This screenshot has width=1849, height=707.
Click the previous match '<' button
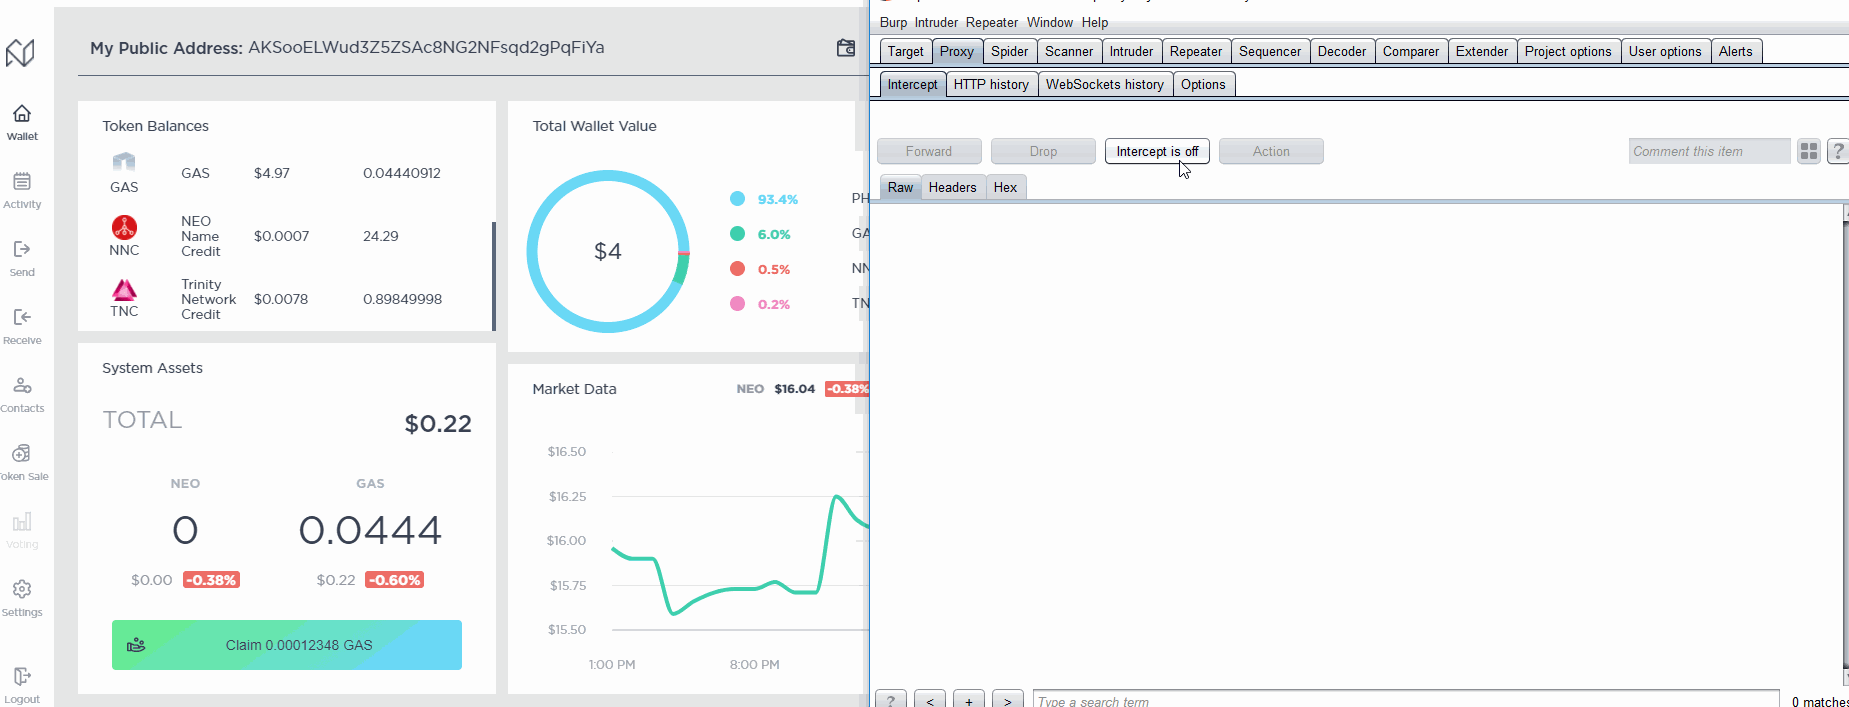point(930,699)
